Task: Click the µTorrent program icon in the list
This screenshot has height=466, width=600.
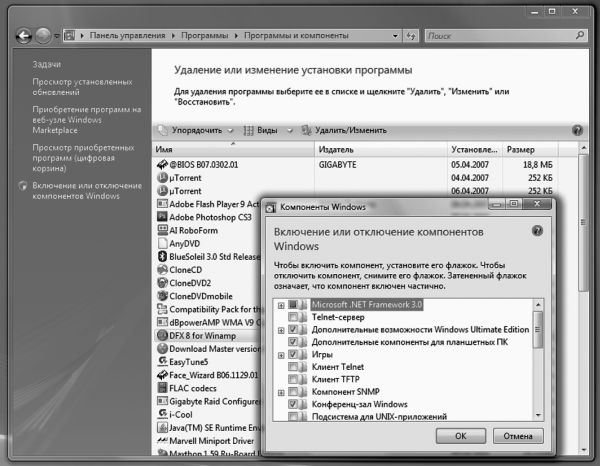Action: pos(162,177)
